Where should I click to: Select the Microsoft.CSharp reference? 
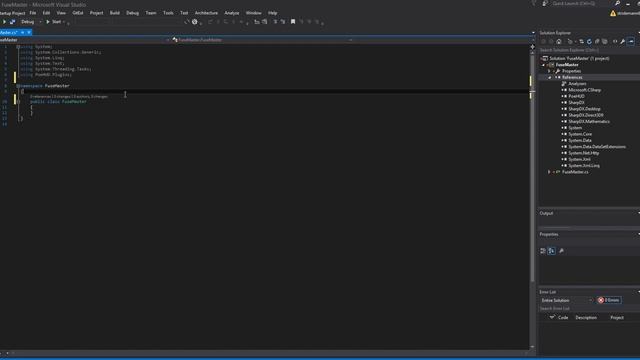click(x=584, y=90)
